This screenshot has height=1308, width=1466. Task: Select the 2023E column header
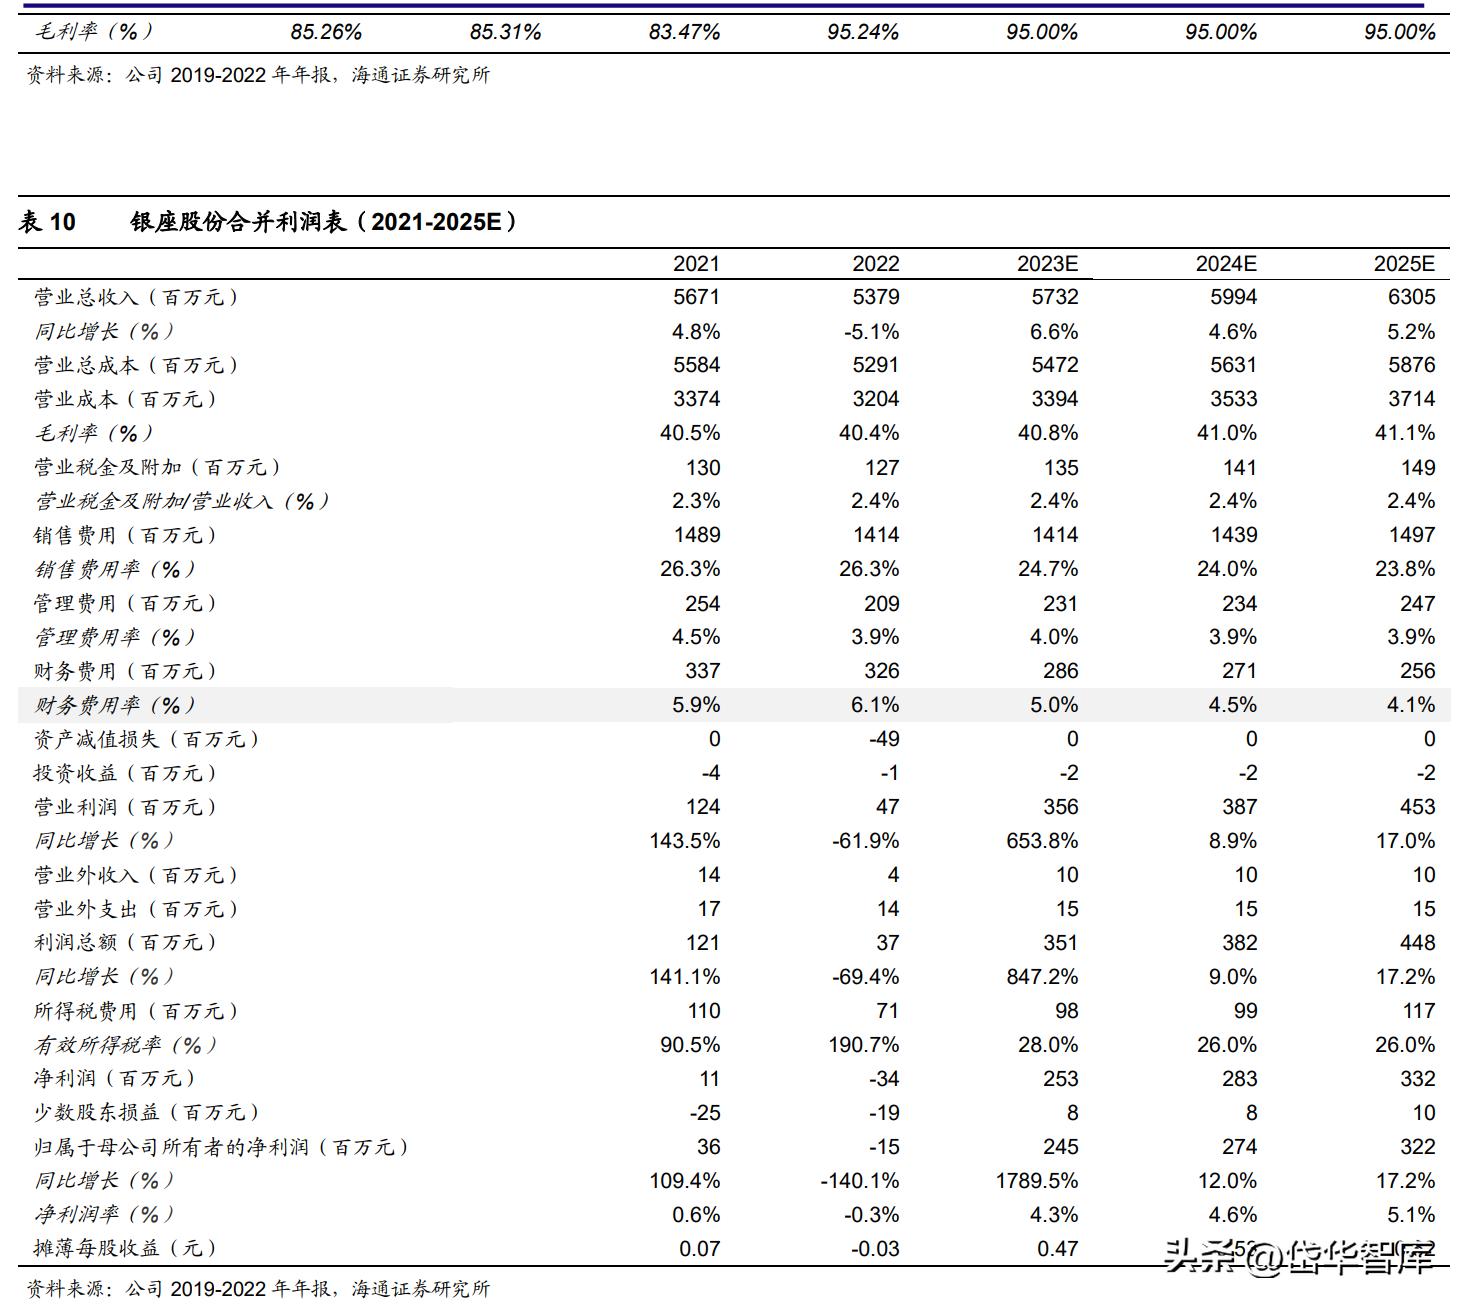coord(1047,263)
